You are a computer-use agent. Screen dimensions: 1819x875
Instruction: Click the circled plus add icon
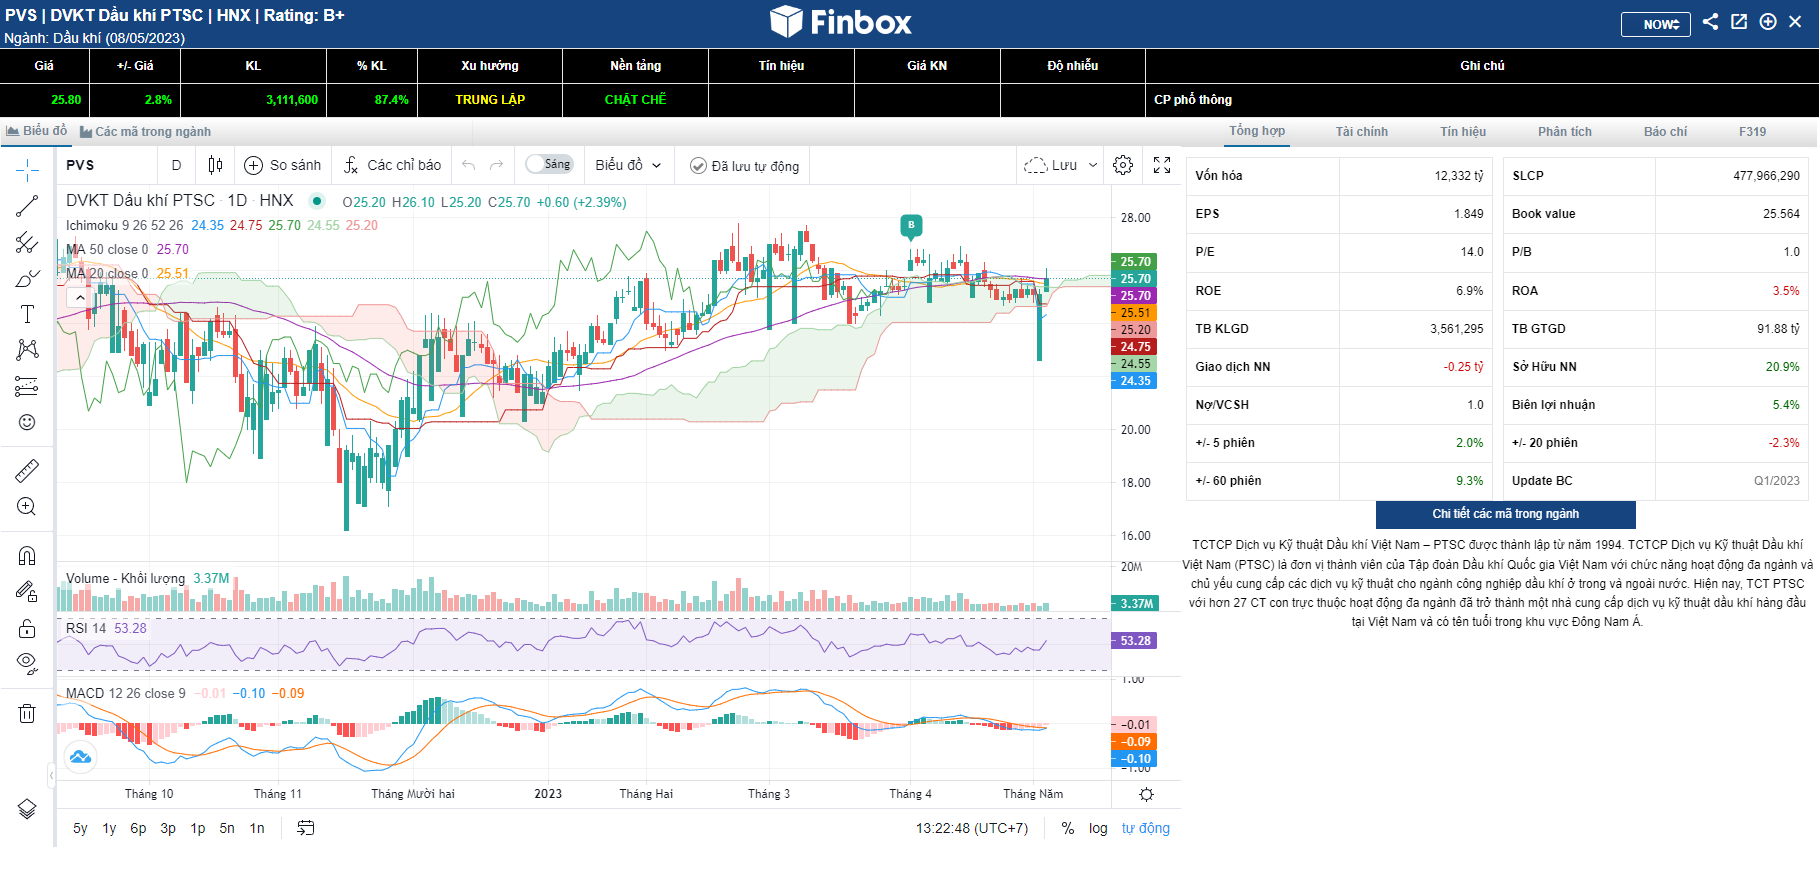pos(1768,22)
